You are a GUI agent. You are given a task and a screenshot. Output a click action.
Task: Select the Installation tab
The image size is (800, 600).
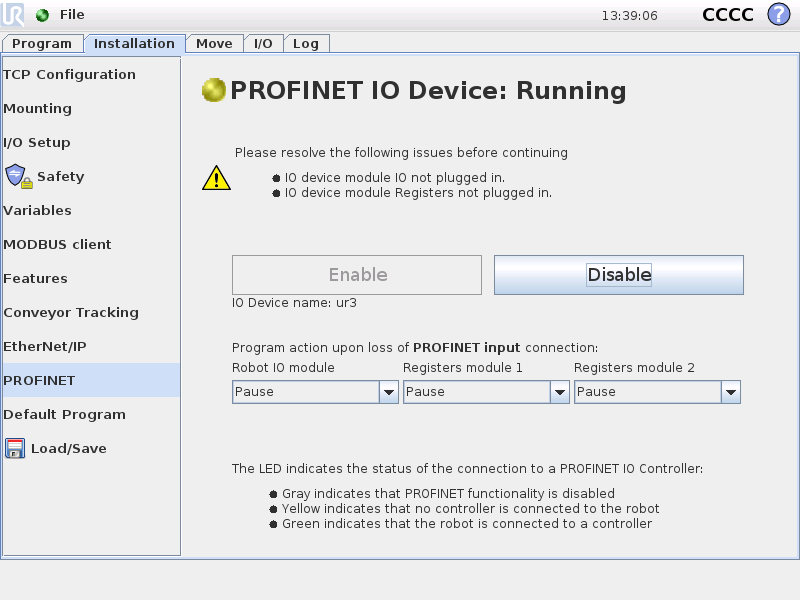(134, 43)
